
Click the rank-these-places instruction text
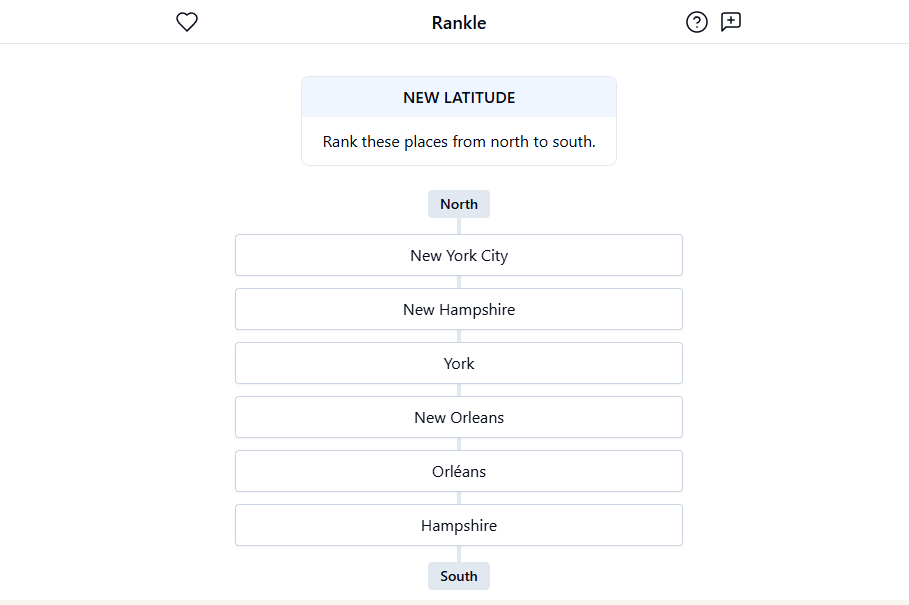point(458,141)
